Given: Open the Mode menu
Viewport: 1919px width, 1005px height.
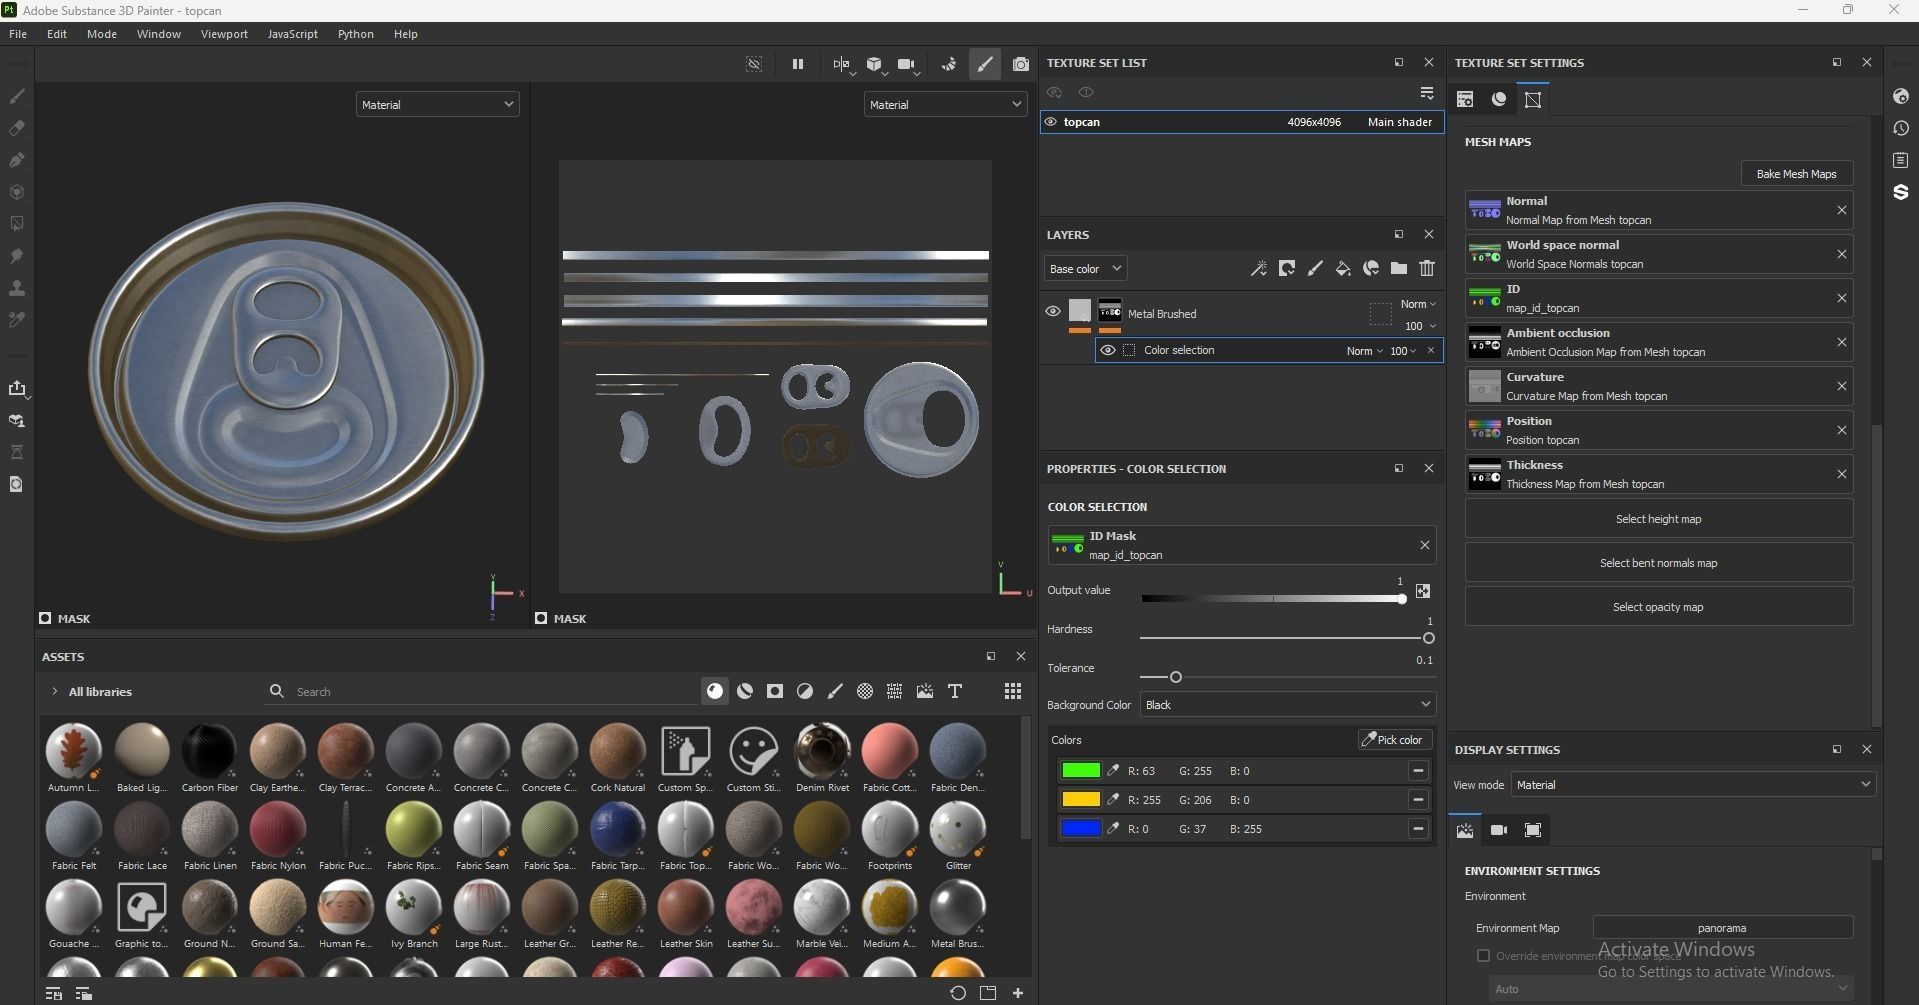Looking at the screenshot, I should pos(102,34).
